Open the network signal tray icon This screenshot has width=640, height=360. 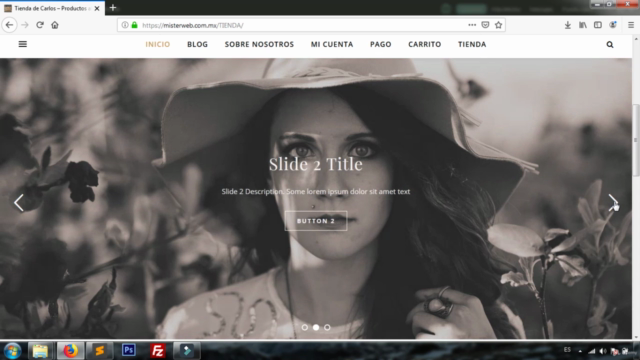pyautogui.click(x=591, y=351)
